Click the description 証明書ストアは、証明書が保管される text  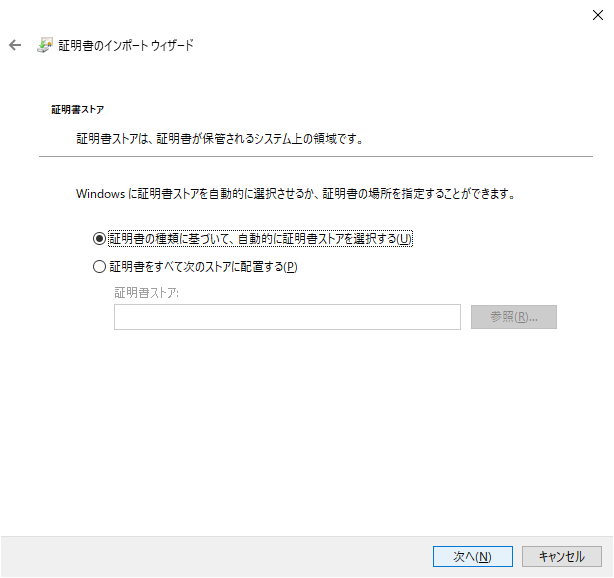tap(220, 139)
